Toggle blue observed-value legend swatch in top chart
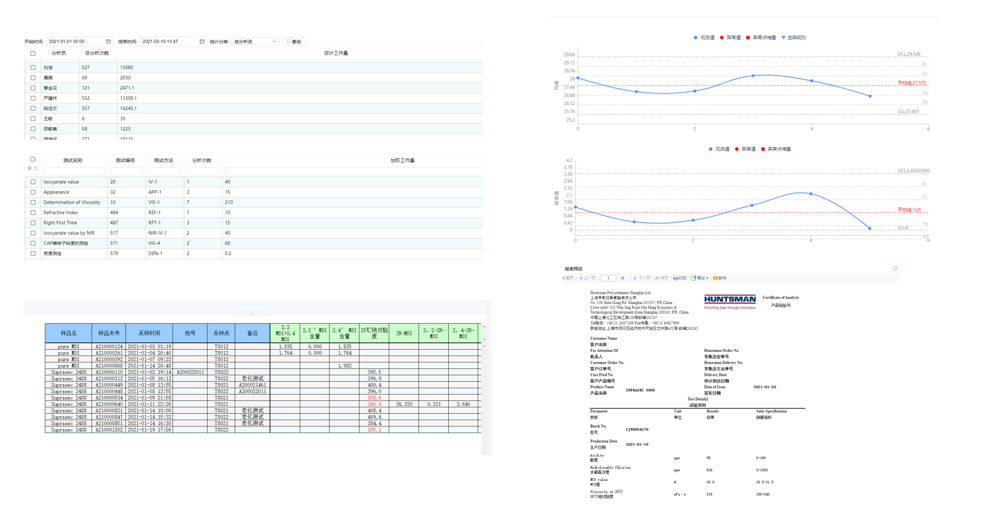This screenshot has height=530, width=1004. point(696,38)
